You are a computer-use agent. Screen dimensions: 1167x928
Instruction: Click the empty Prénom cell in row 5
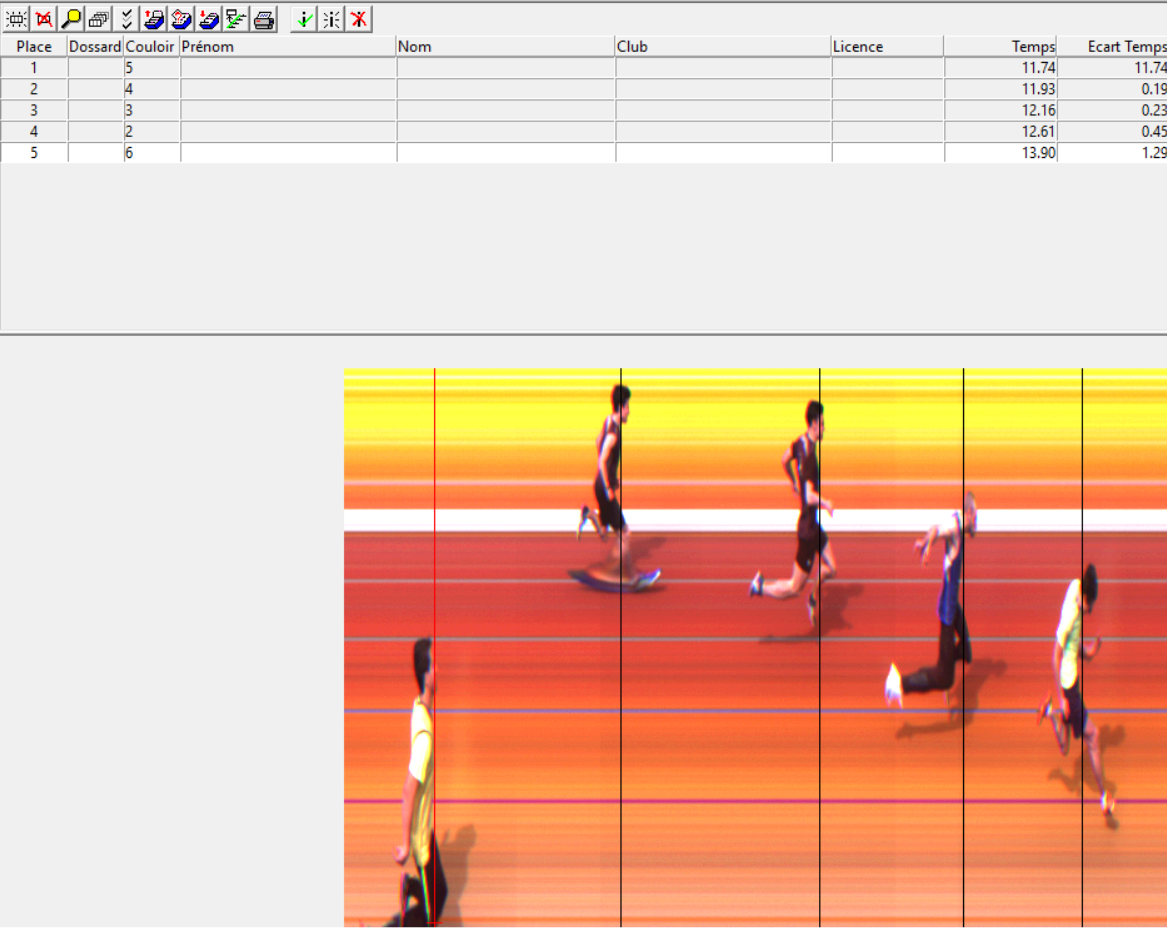click(x=288, y=153)
